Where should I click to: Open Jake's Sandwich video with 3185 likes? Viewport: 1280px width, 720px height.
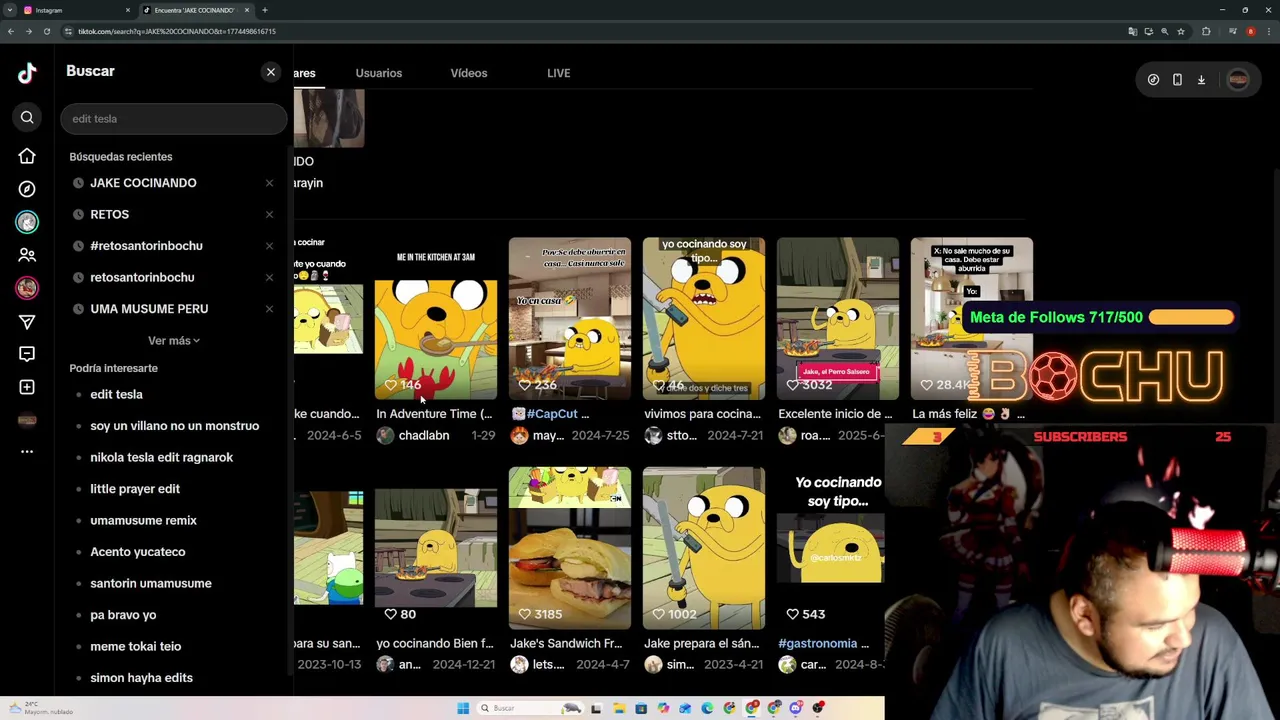(x=570, y=548)
